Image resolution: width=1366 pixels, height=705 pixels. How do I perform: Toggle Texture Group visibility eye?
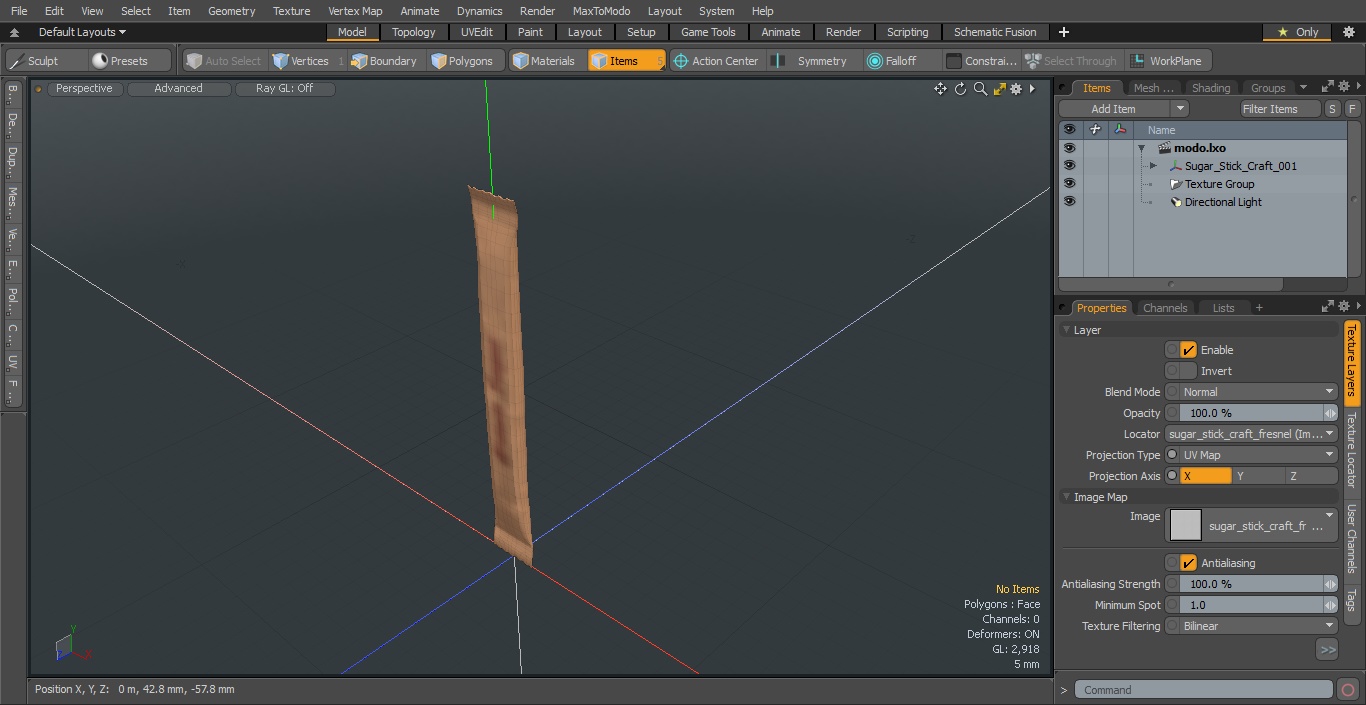pyautogui.click(x=1069, y=184)
